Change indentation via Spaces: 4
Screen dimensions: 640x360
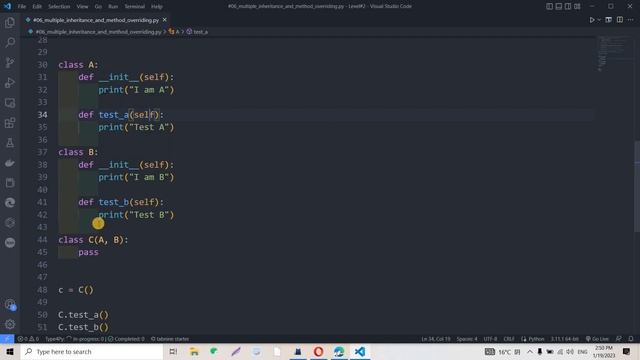(x=467, y=339)
